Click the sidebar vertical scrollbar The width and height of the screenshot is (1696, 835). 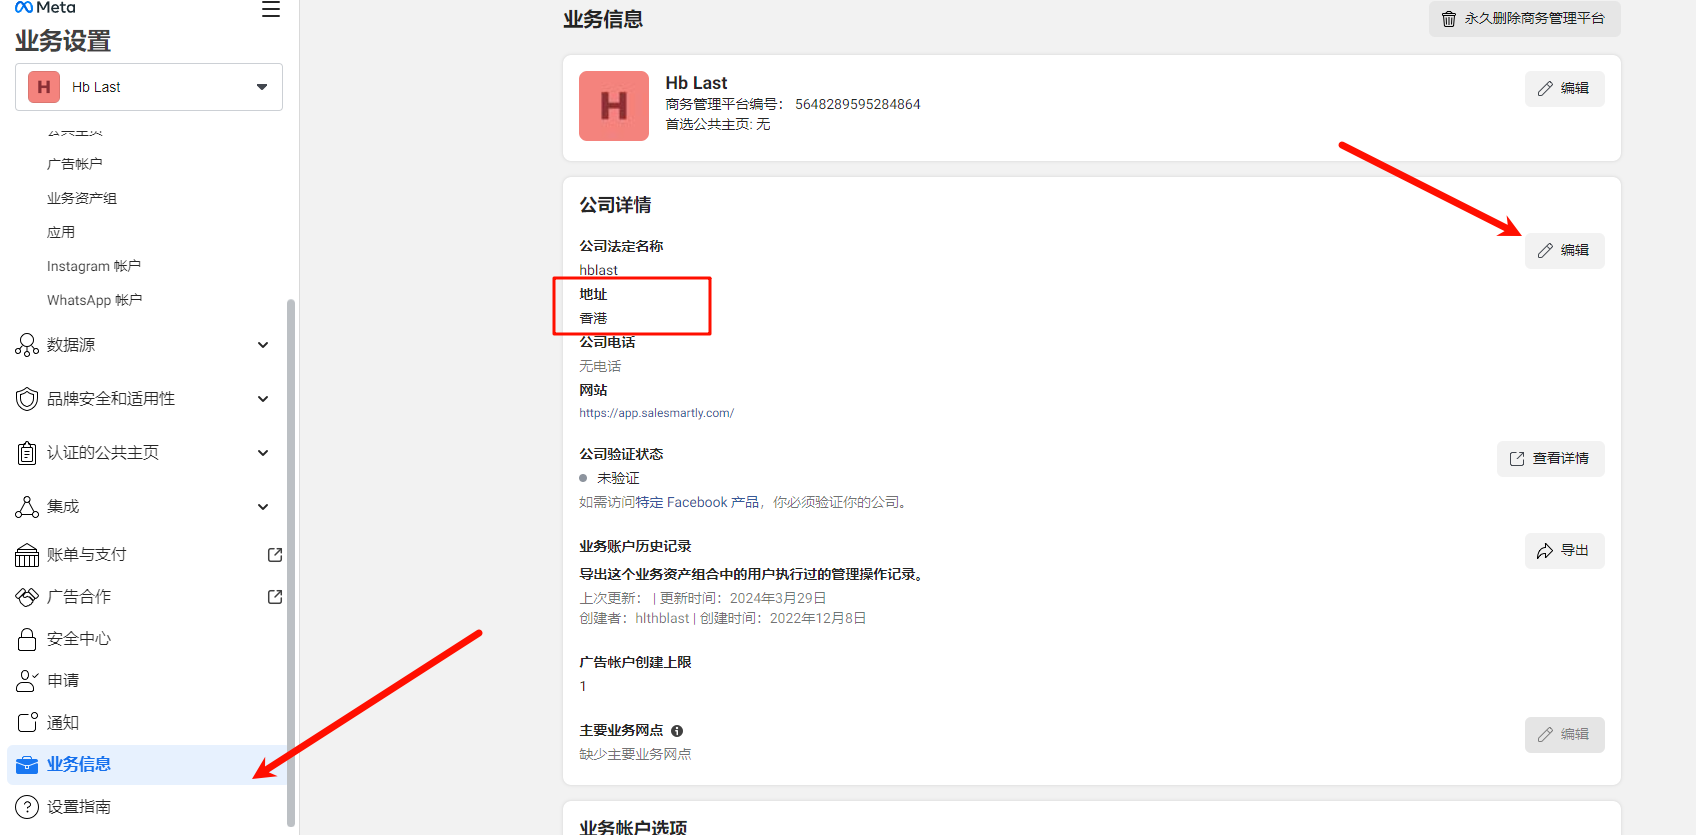point(291,562)
